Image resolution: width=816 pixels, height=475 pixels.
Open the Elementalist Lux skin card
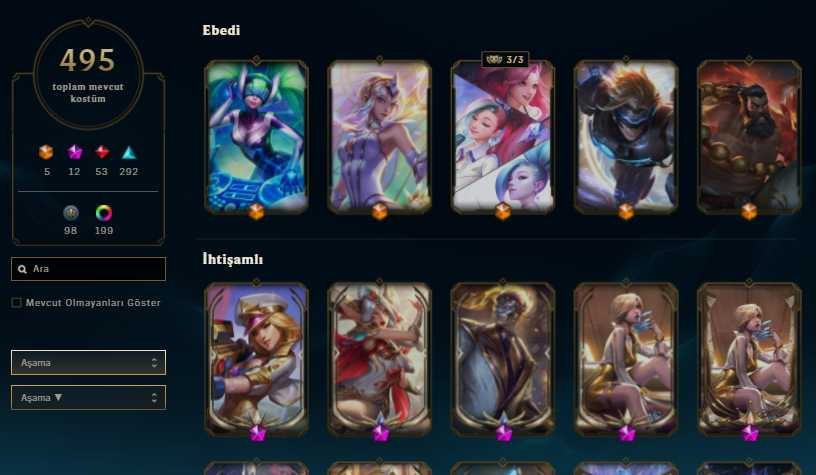(x=380, y=137)
